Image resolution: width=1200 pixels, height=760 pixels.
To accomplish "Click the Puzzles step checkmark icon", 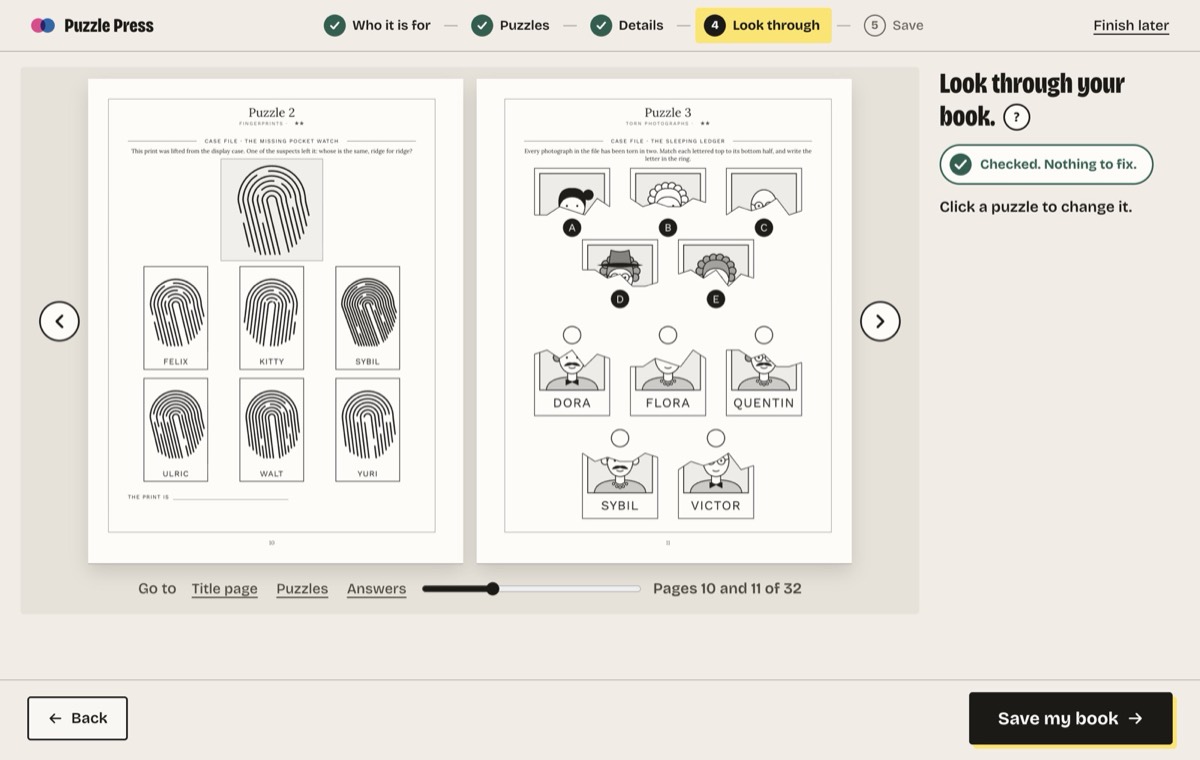I will pyautogui.click(x=482, y=25).
